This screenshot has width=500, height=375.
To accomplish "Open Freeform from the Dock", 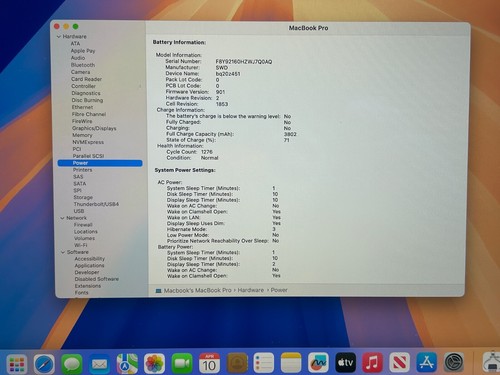I will pyautogui.click(x=318, y=363).
